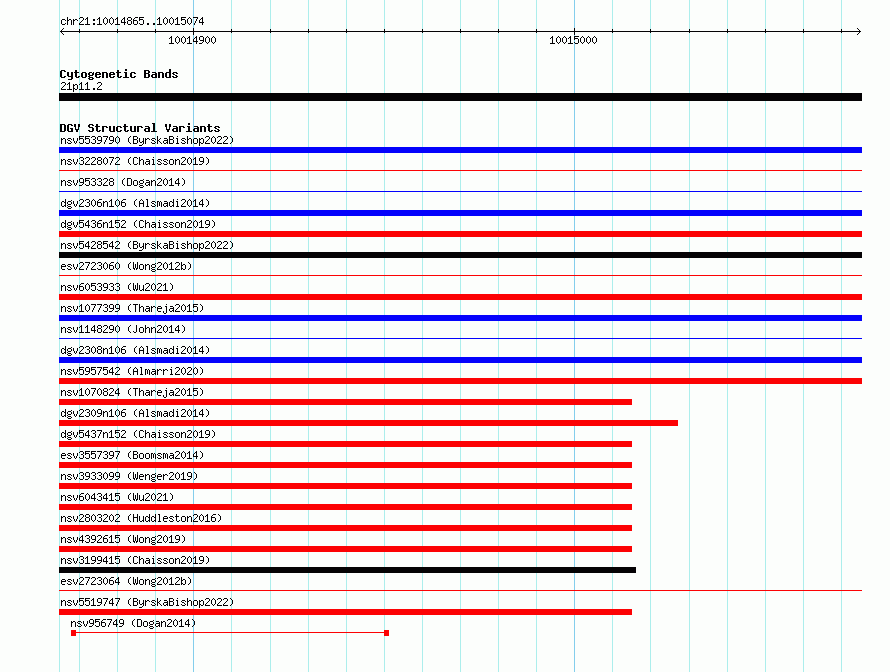Click the red bar under dgv5437n152
The image size is (890, 672).
tap(346, 444)
